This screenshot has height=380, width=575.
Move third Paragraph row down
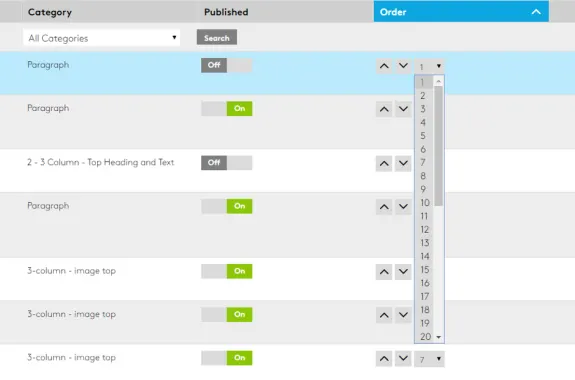coord(403,207)
